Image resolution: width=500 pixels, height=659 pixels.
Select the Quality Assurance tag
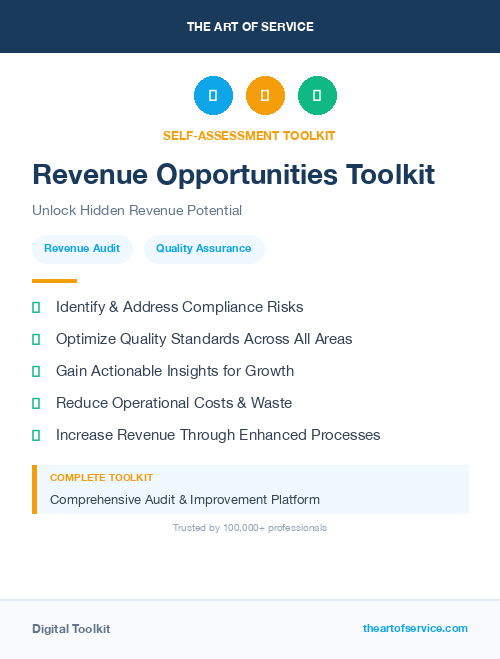point(204,249)
